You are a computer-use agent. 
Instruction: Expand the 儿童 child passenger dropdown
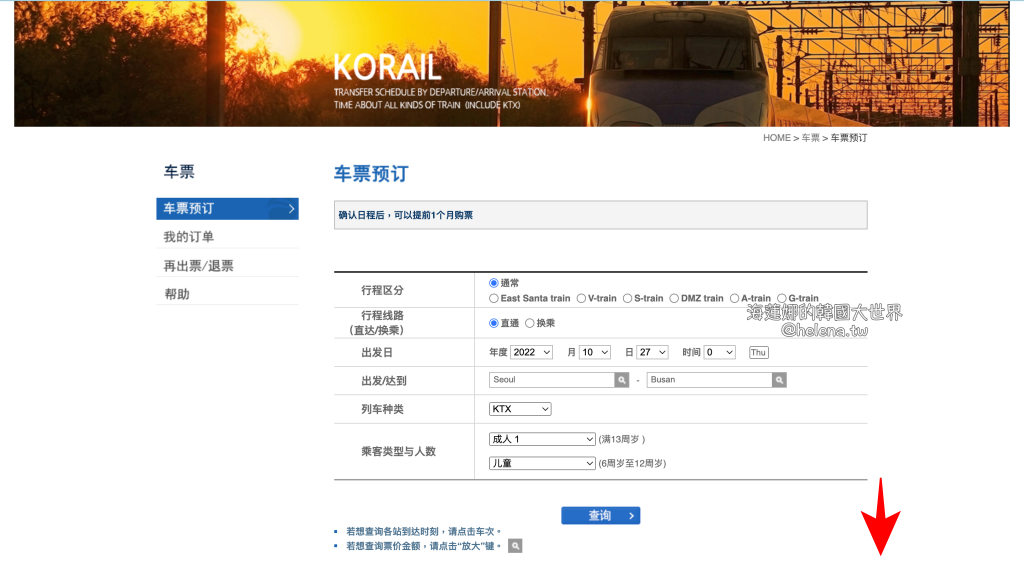[542, 463]
